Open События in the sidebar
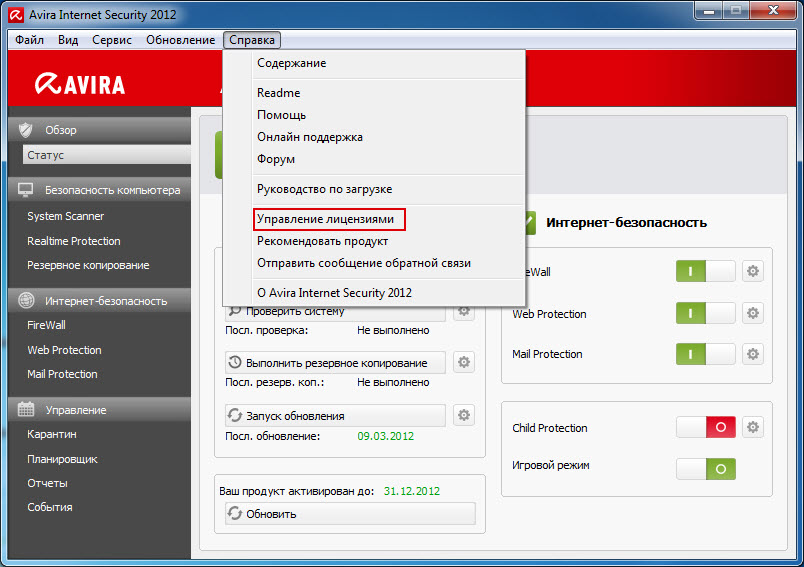Screen dimensions: 804x567 pyautogui.click(x=50, y=507)
